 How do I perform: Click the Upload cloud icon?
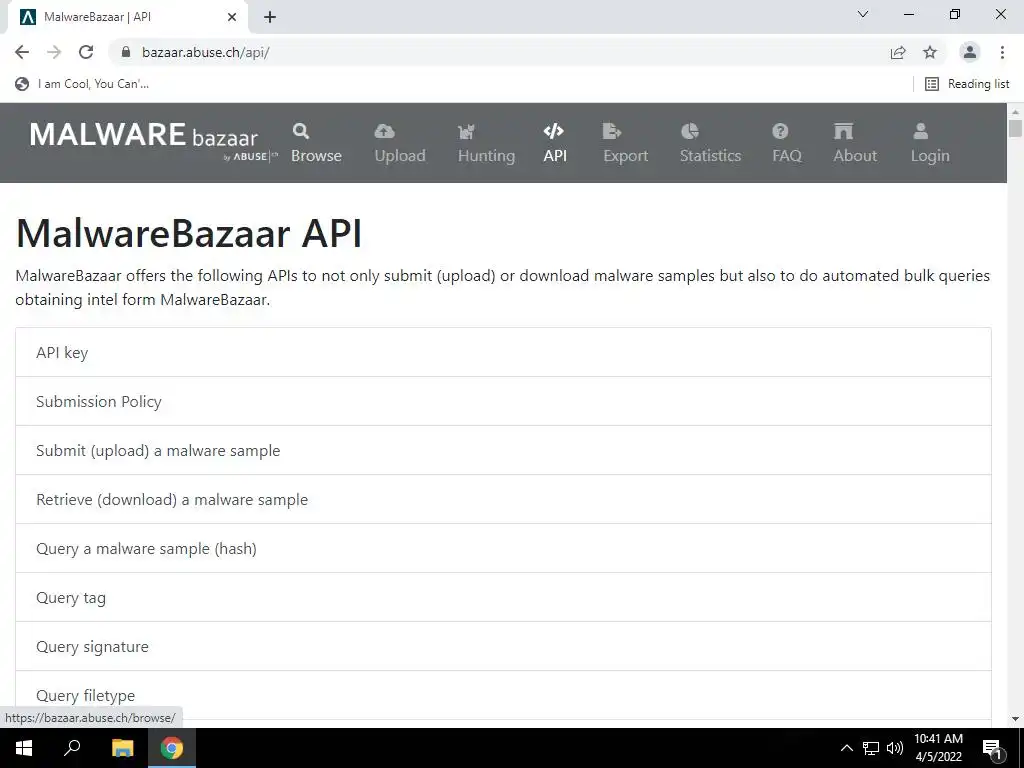tap(384, 131)
